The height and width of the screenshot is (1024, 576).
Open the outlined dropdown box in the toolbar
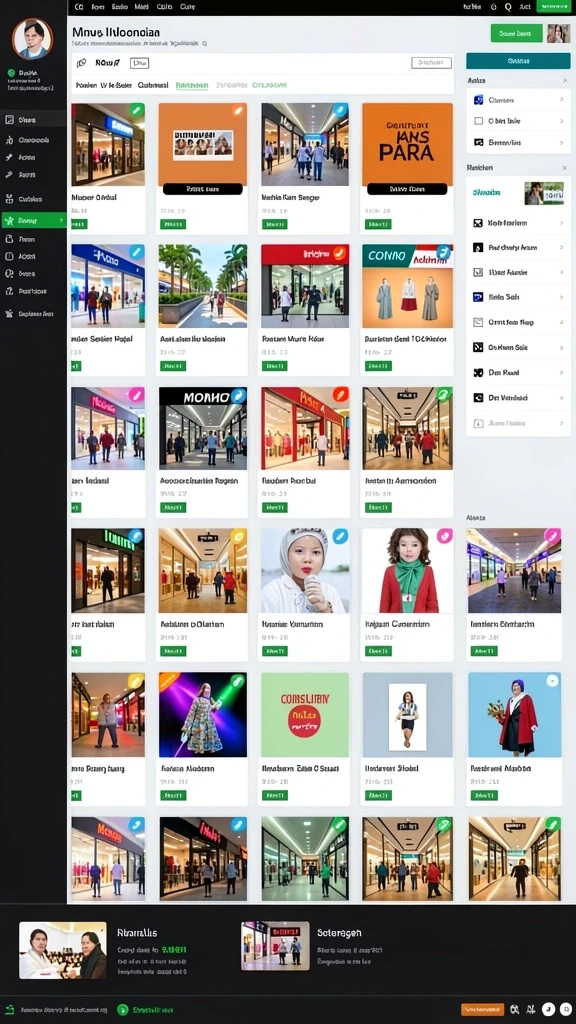click(x=431, y=63)
